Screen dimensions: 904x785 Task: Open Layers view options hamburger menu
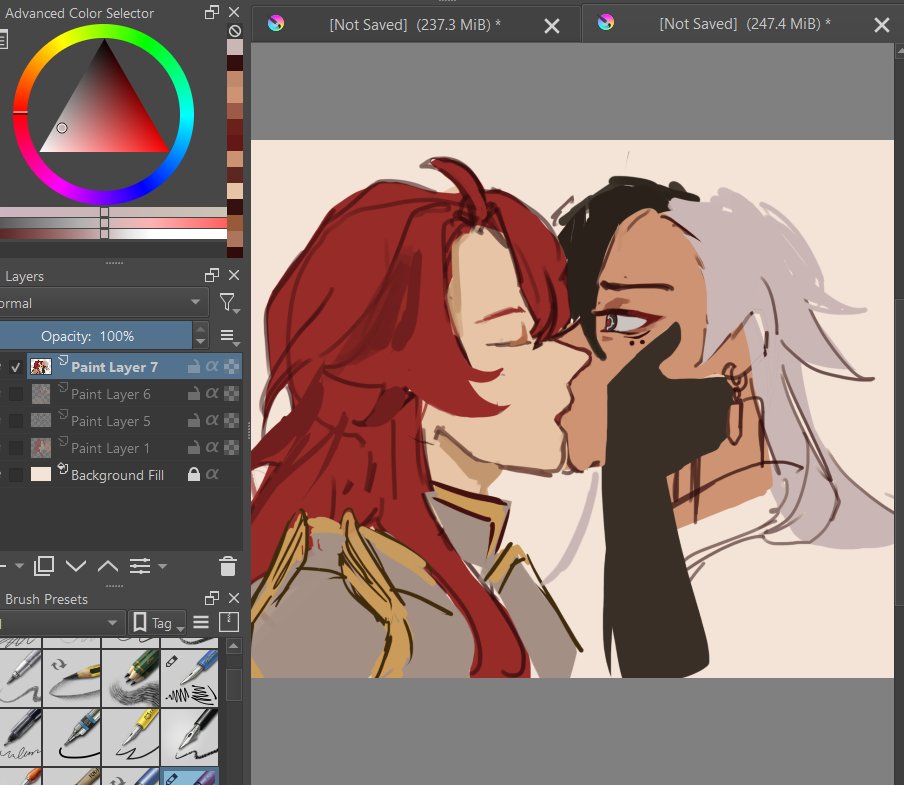pos(228,336)
